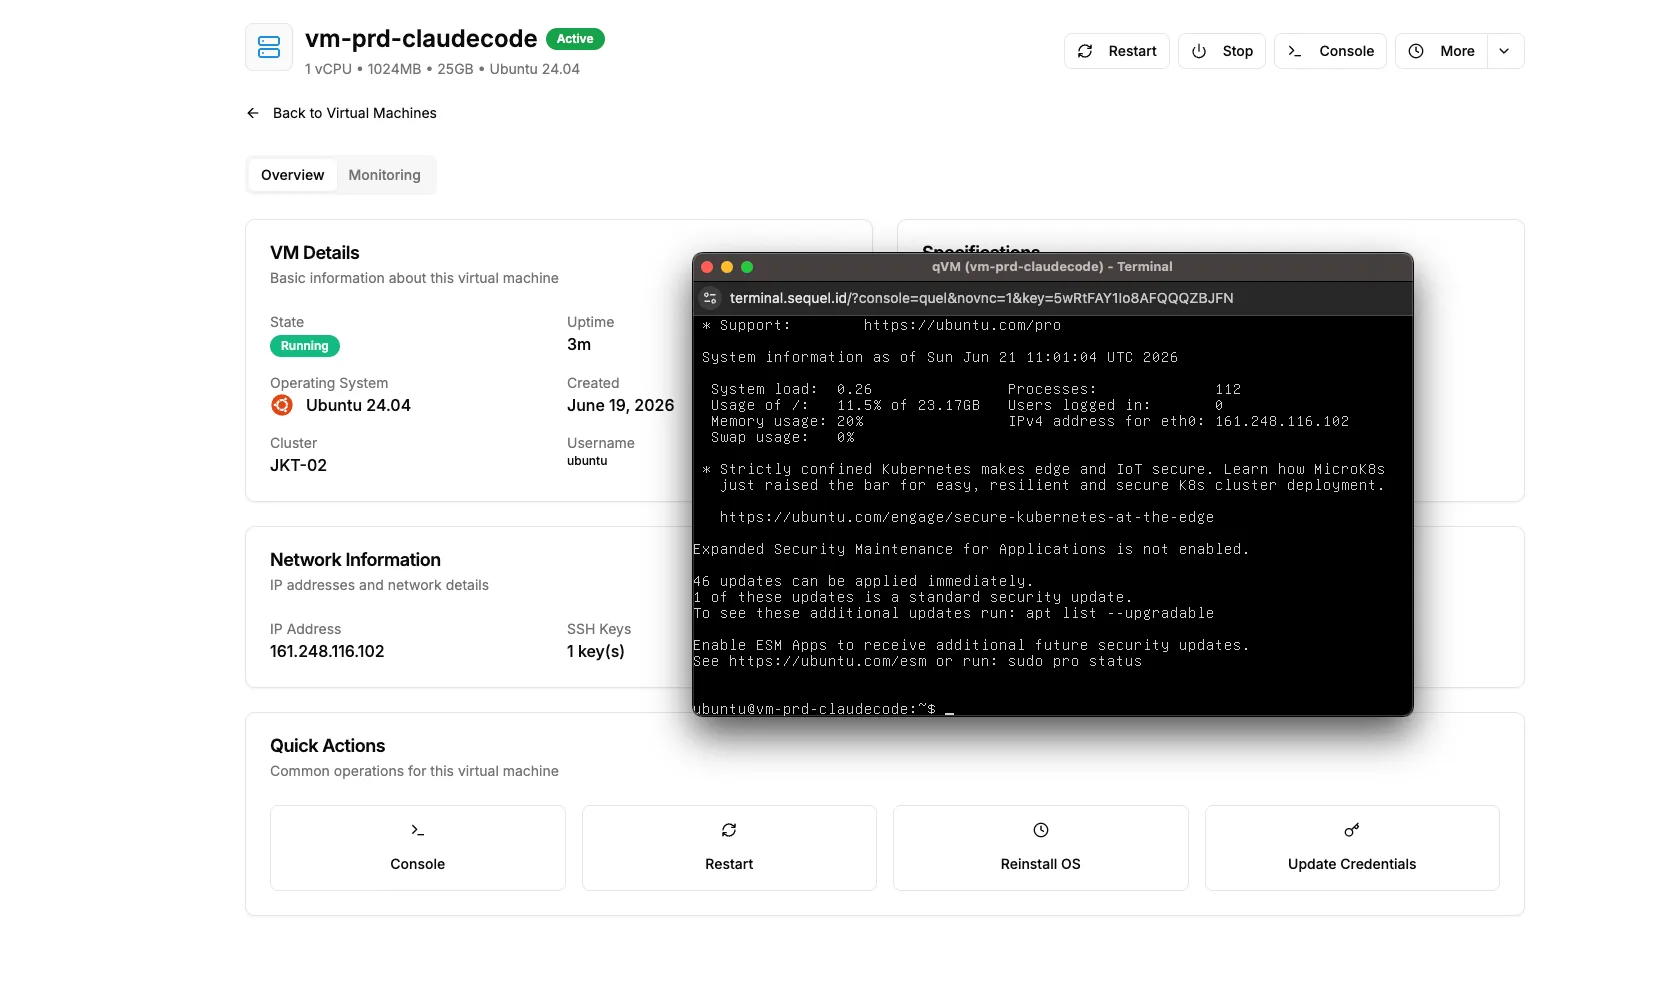Click the qVM Terminal window title bar

[1052, 267]
